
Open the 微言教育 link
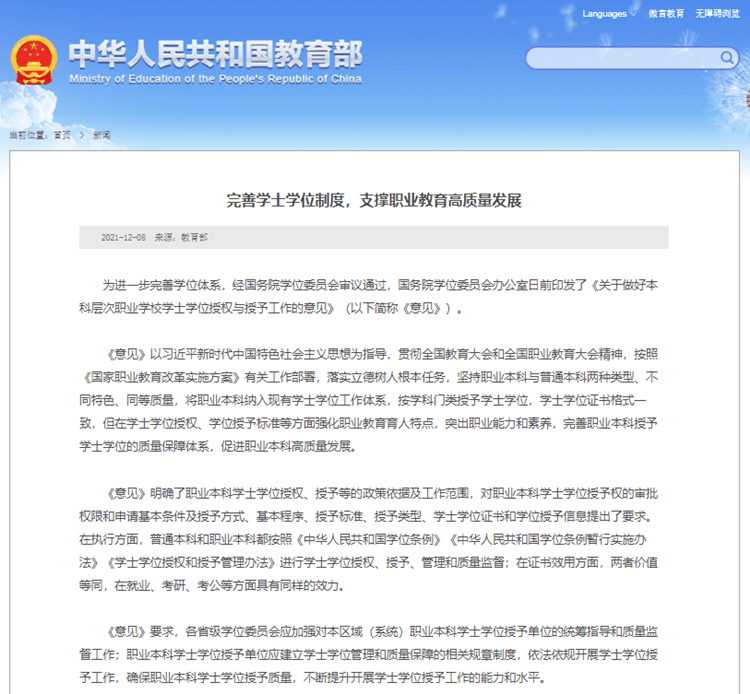pos(666,14)
